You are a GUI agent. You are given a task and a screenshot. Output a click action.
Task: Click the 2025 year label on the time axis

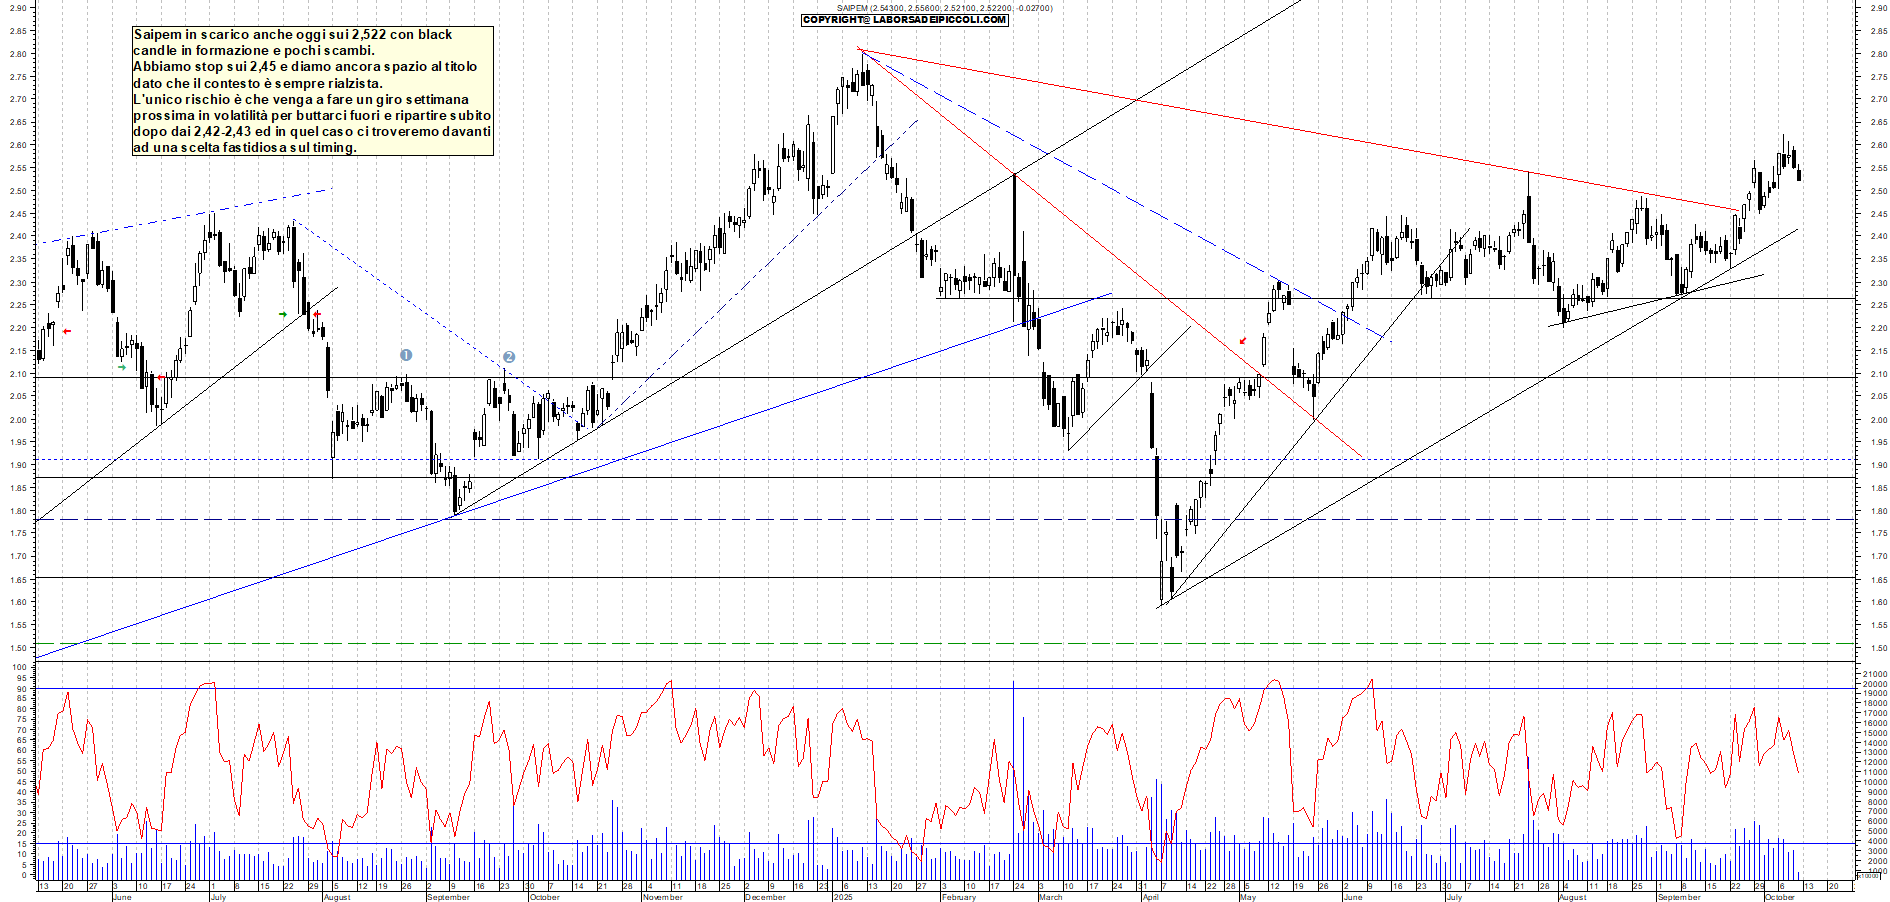(x=842, y=897)
